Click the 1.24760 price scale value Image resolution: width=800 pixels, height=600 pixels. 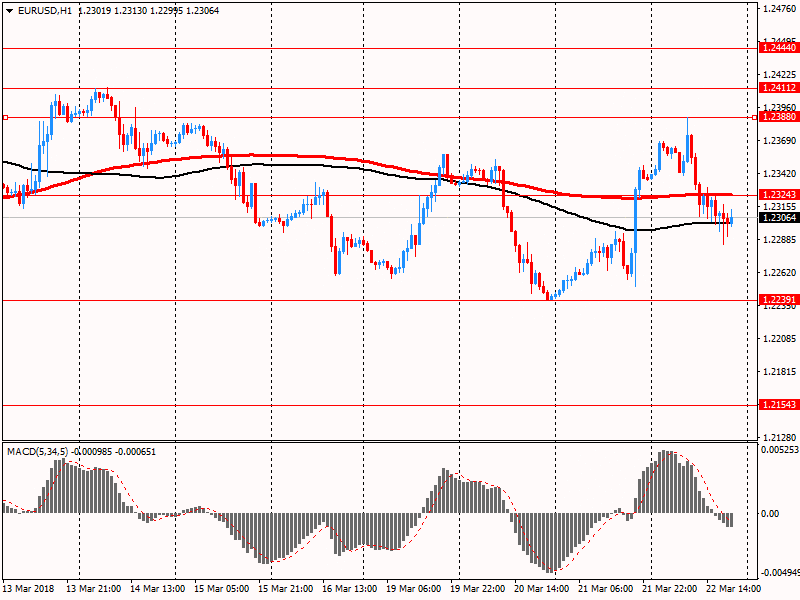click(780, 8)
